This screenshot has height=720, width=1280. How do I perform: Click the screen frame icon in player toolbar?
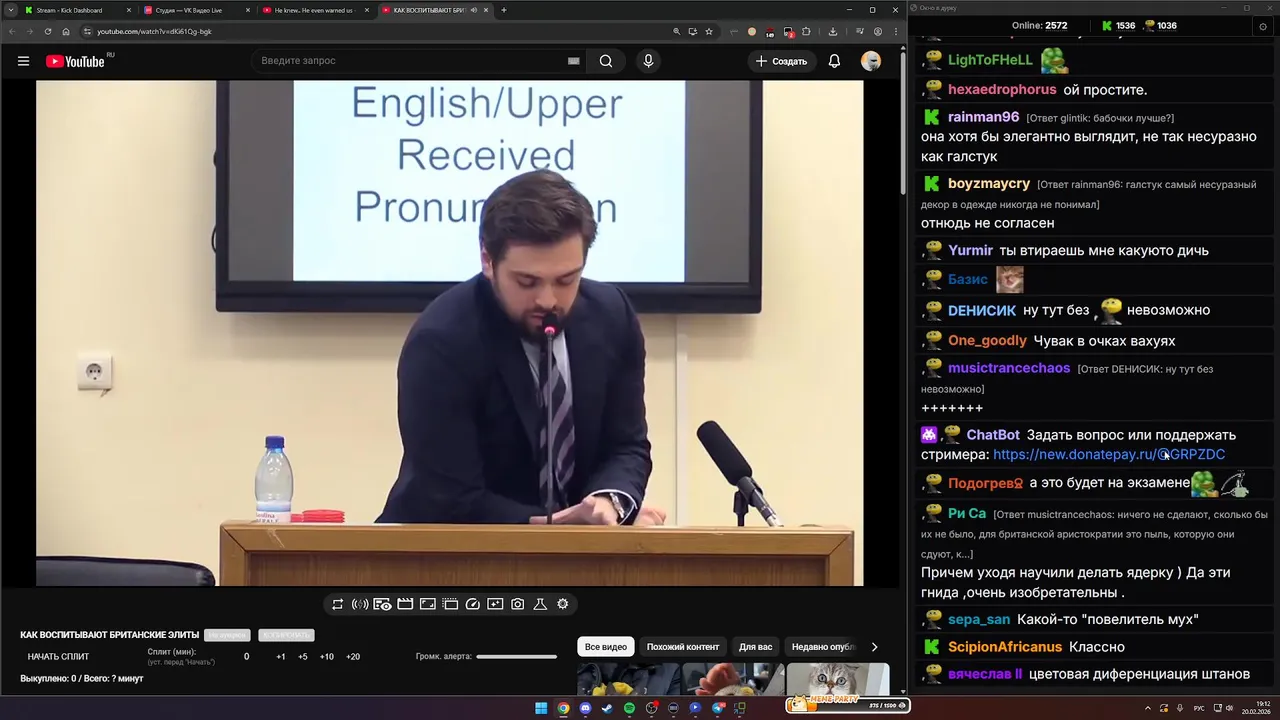[427, 604]
